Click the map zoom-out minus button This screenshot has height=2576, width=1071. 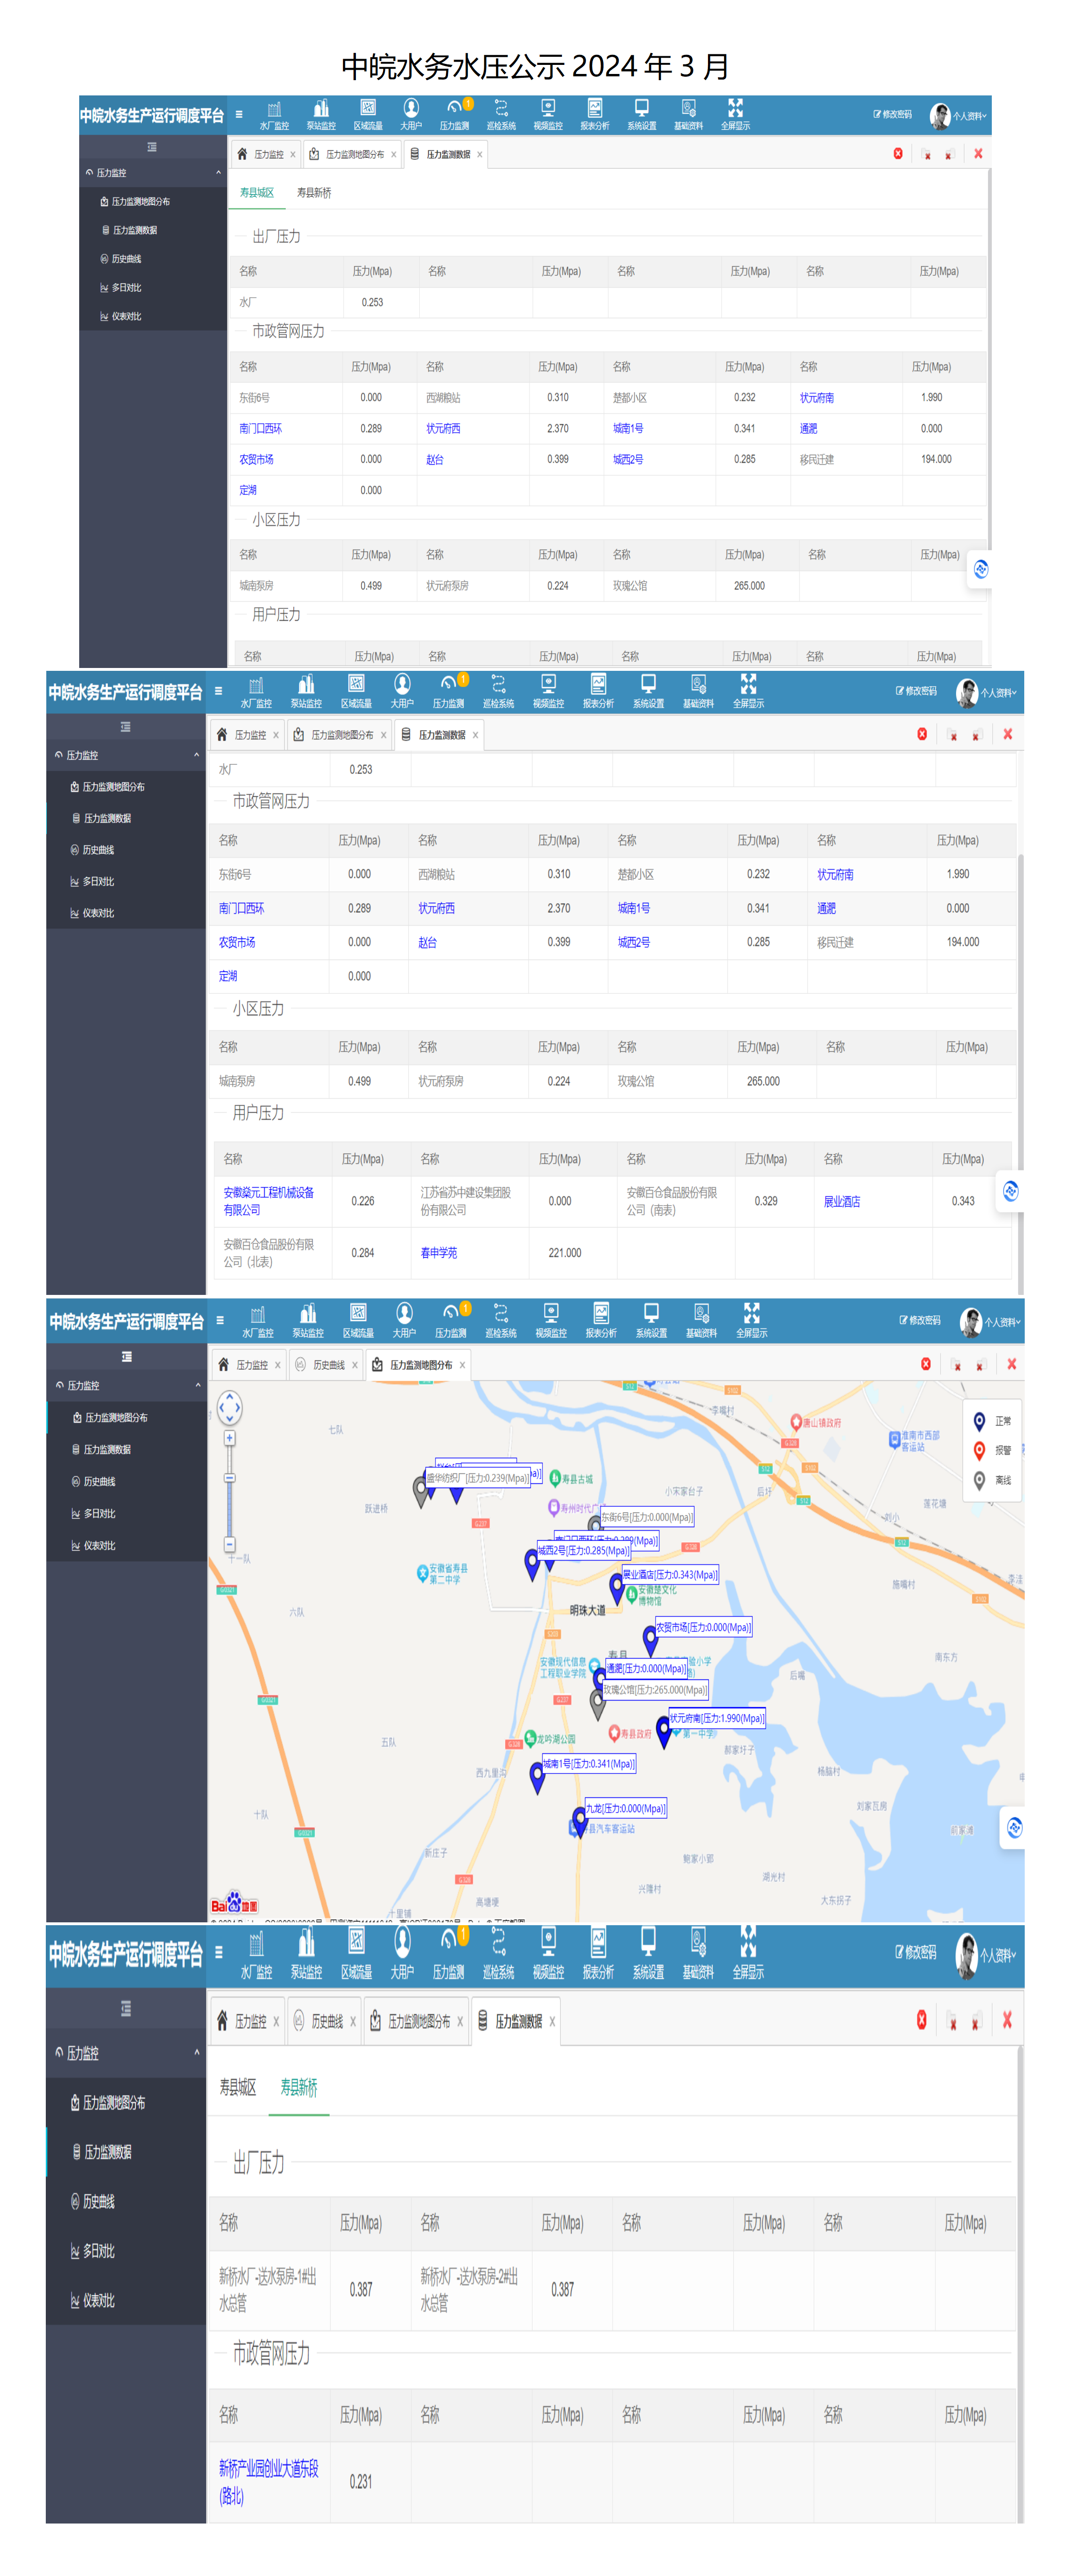[x=229, y=1544]
